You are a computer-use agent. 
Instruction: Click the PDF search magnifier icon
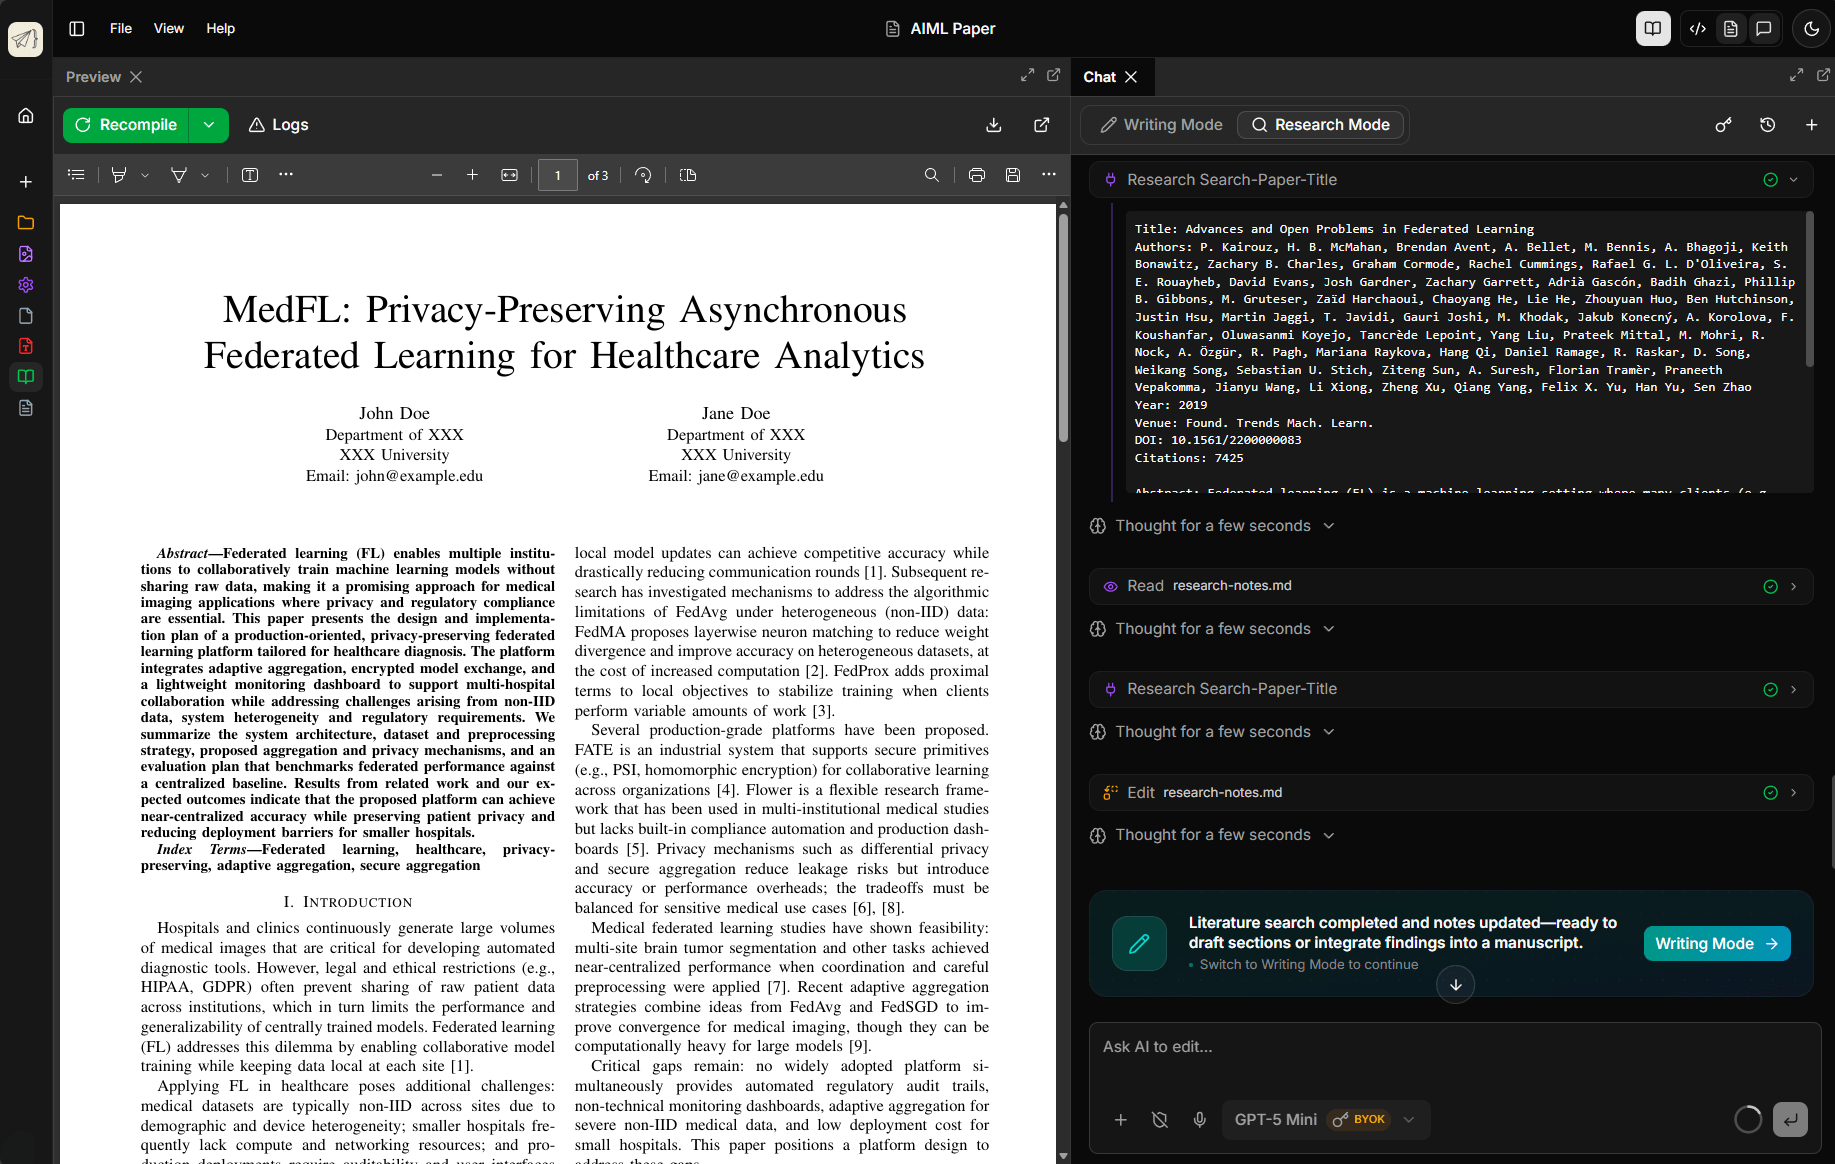coord(931,175)
